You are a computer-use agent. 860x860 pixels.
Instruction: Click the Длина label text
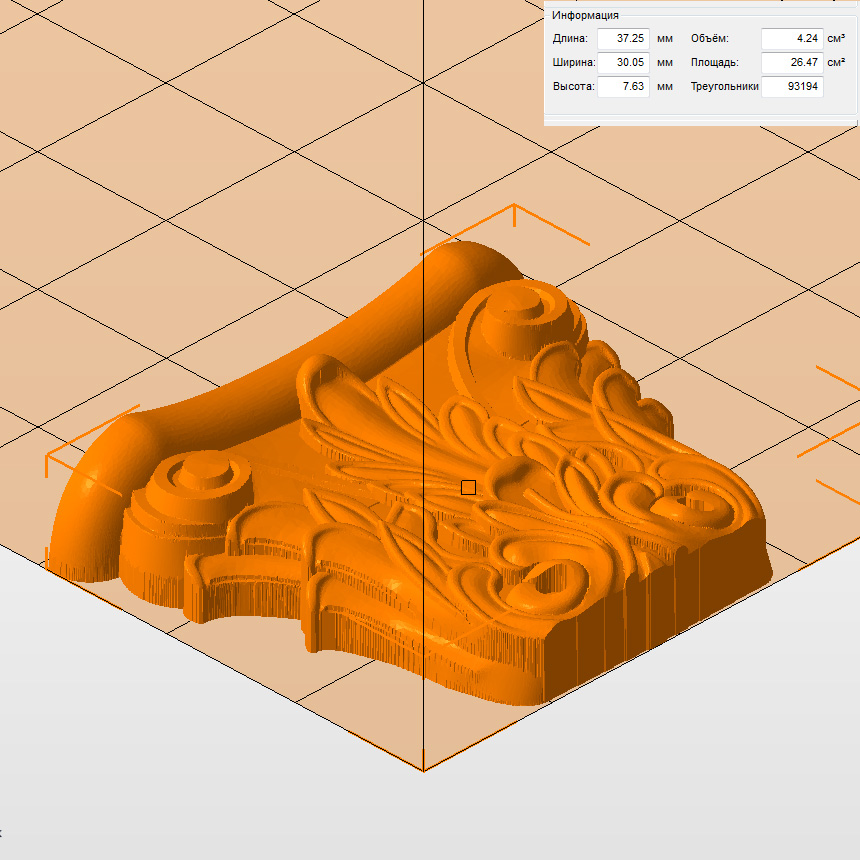point(571,39)
